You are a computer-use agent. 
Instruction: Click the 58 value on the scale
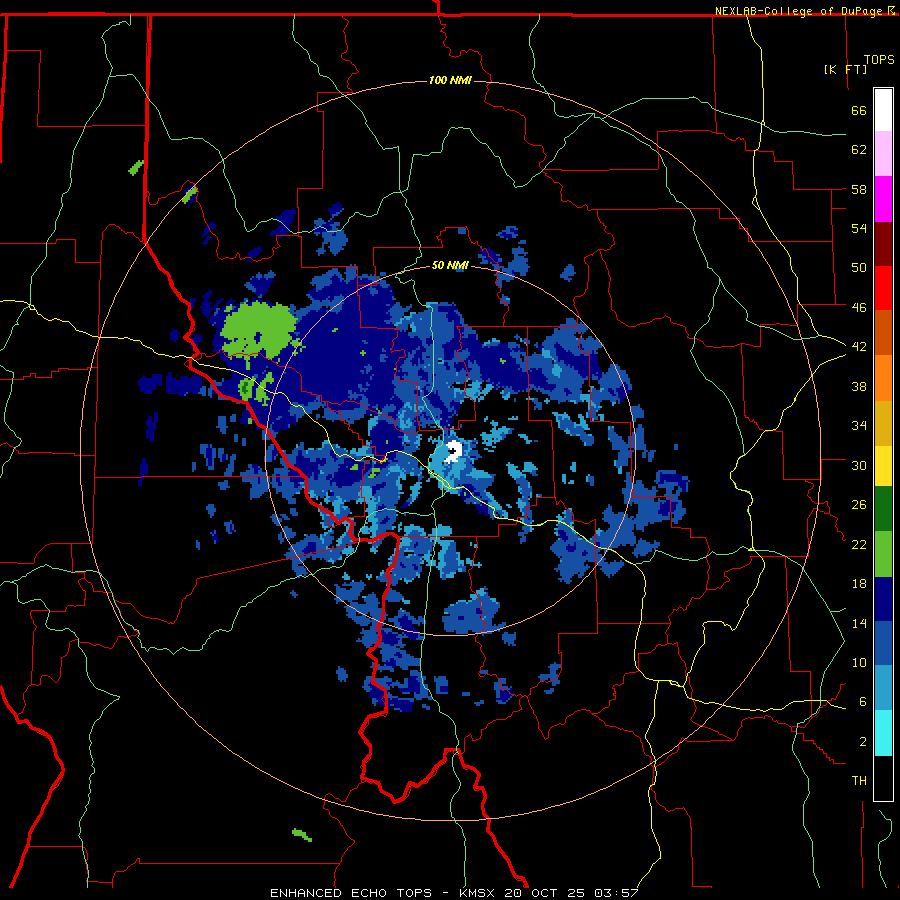pos(859,189)
